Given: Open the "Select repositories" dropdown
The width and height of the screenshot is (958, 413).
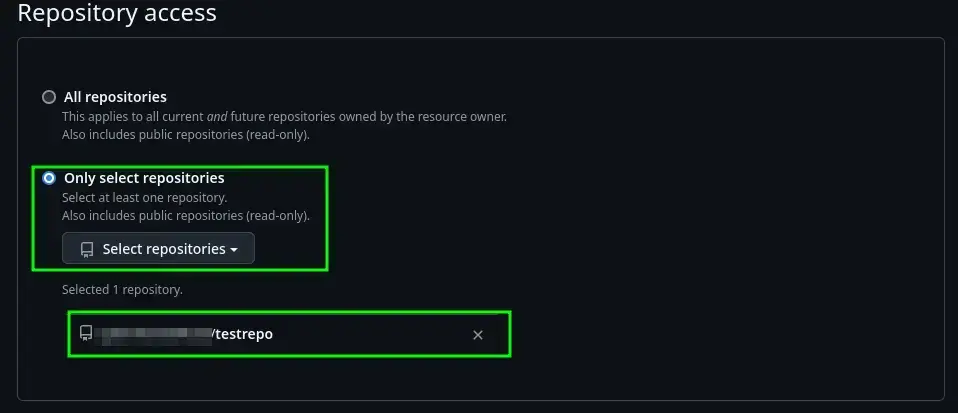Looking at the screenshot, I should point(158,249).
